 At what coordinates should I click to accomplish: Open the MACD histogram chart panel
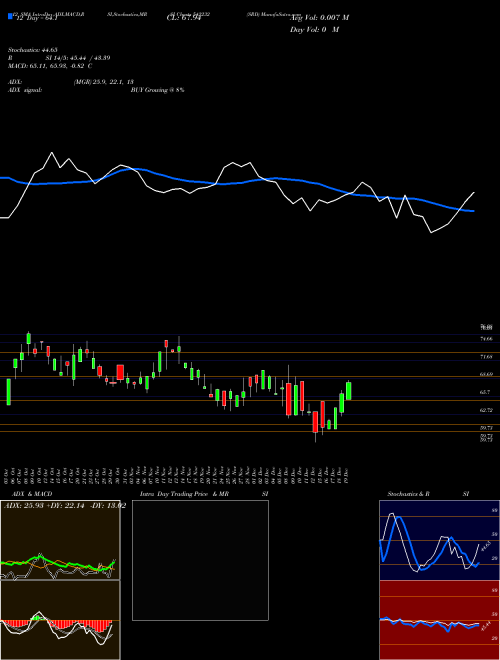[x=60, y=620]
